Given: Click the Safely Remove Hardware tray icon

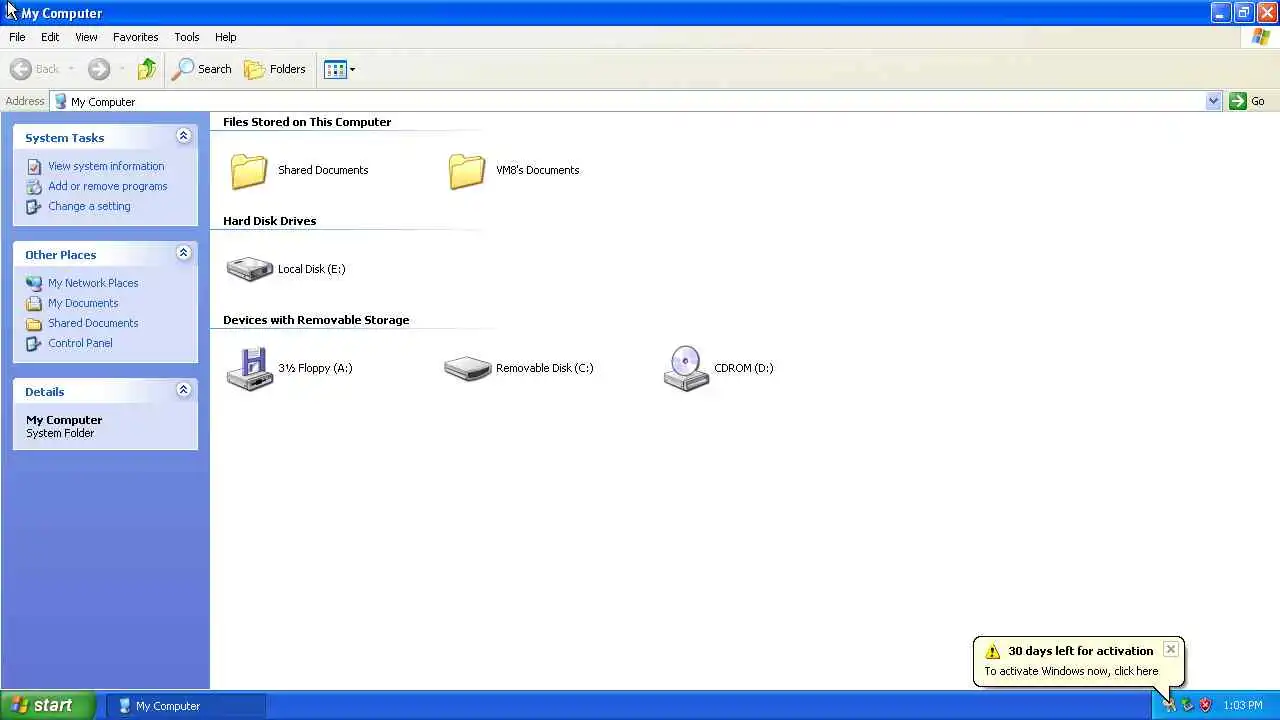Looking at the screenshot, I should tap(1187, 705).
